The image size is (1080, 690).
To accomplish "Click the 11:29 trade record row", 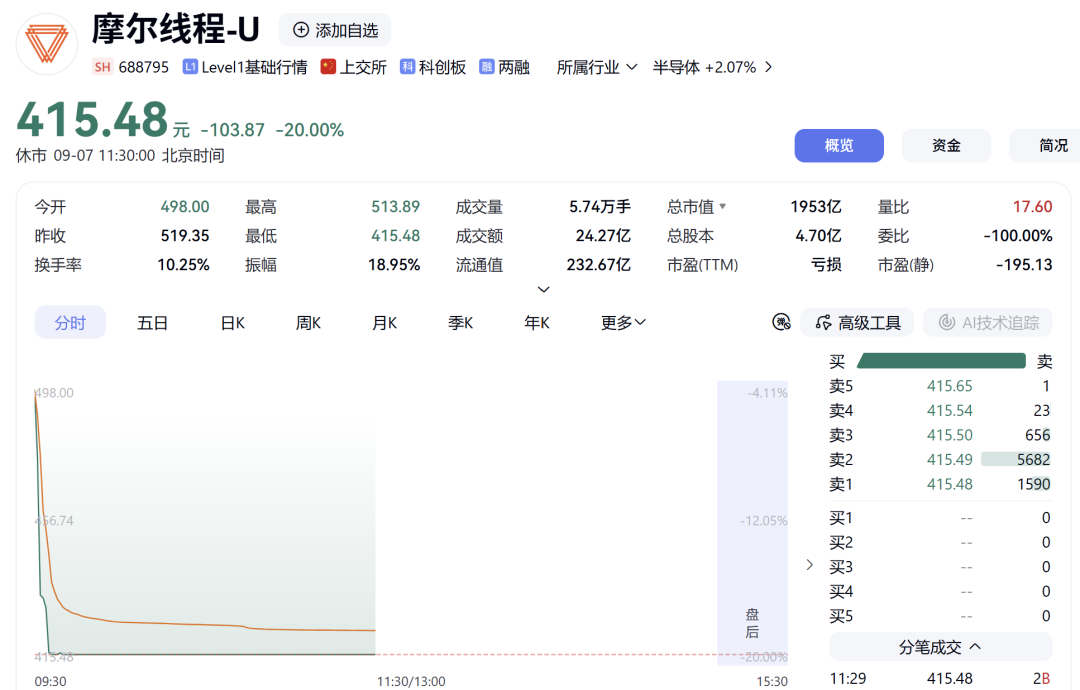I will (940, 679).
